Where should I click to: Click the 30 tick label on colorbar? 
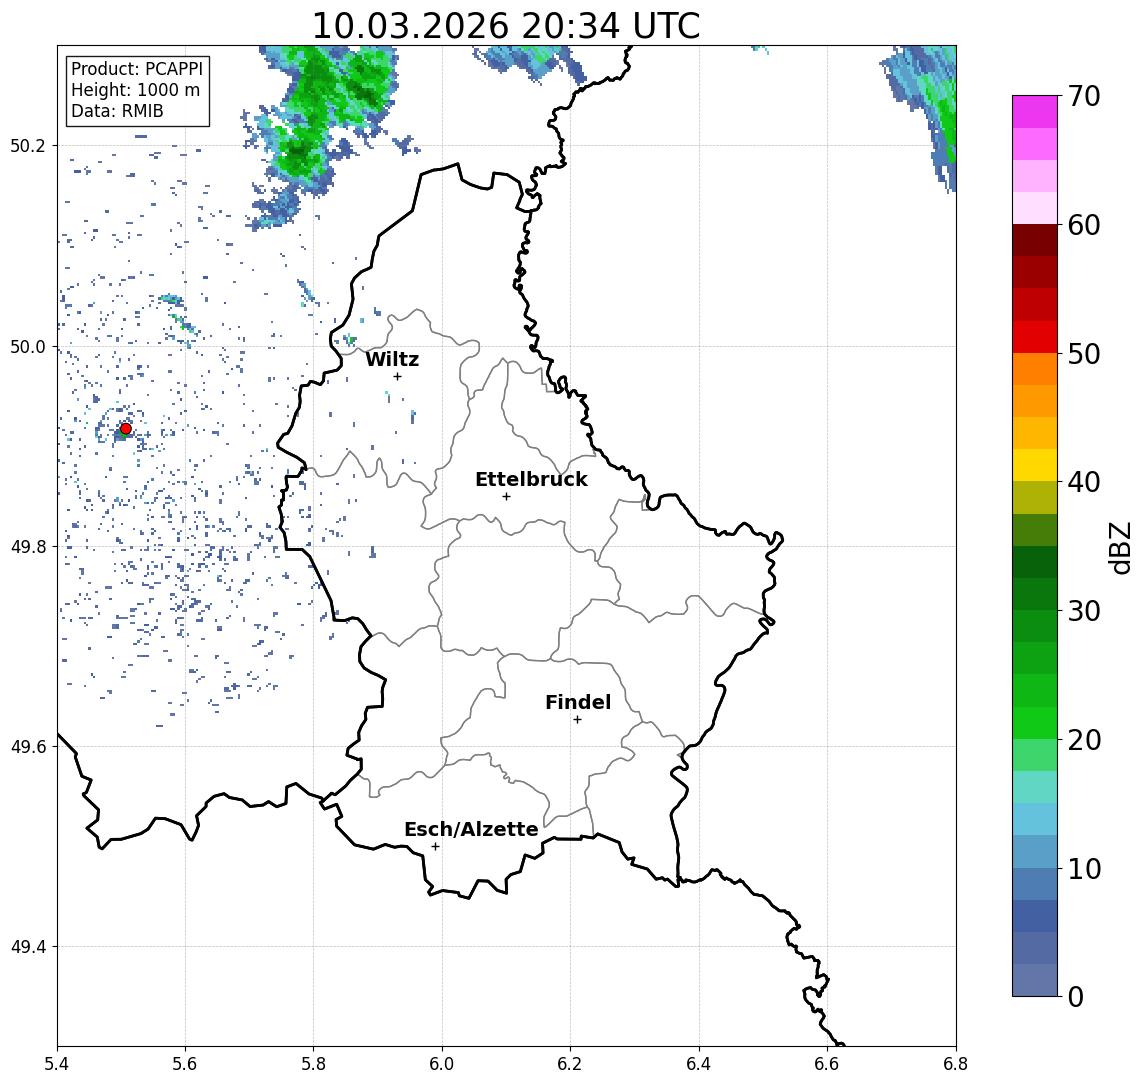pos(1084,611)
